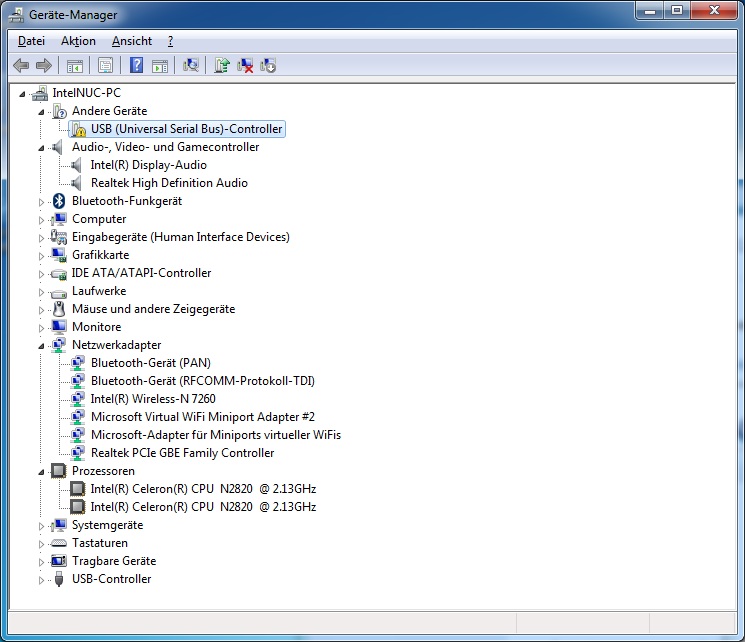Select Realtek PCIe GBE Family Controller
The height and width of the screenshot is (642, 745).
click(x=182, y=453)
